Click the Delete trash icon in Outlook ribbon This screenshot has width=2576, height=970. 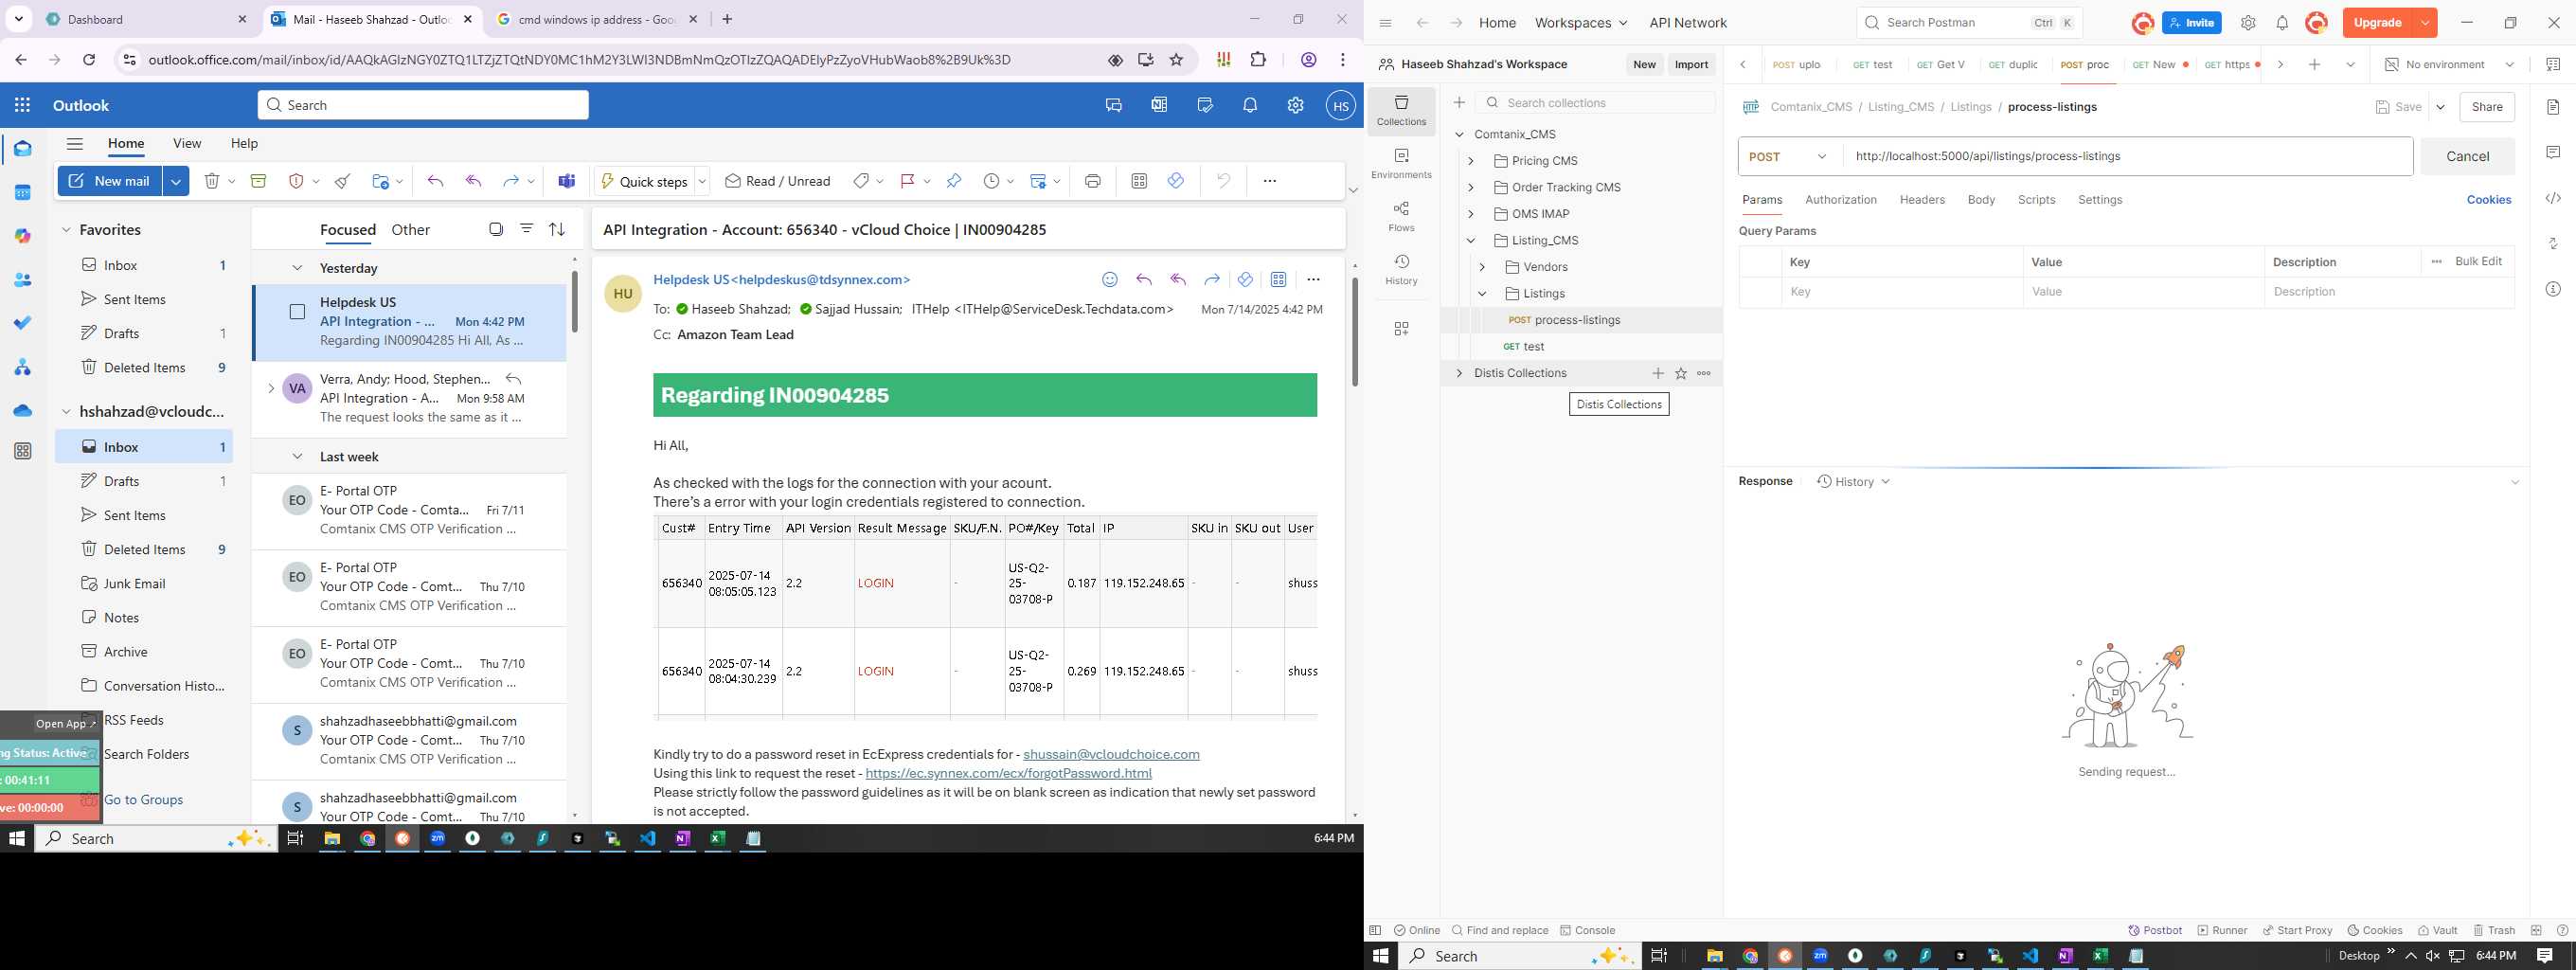212,181
